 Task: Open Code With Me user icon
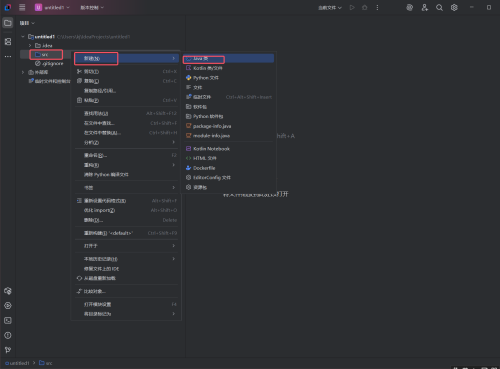(424, 7)
